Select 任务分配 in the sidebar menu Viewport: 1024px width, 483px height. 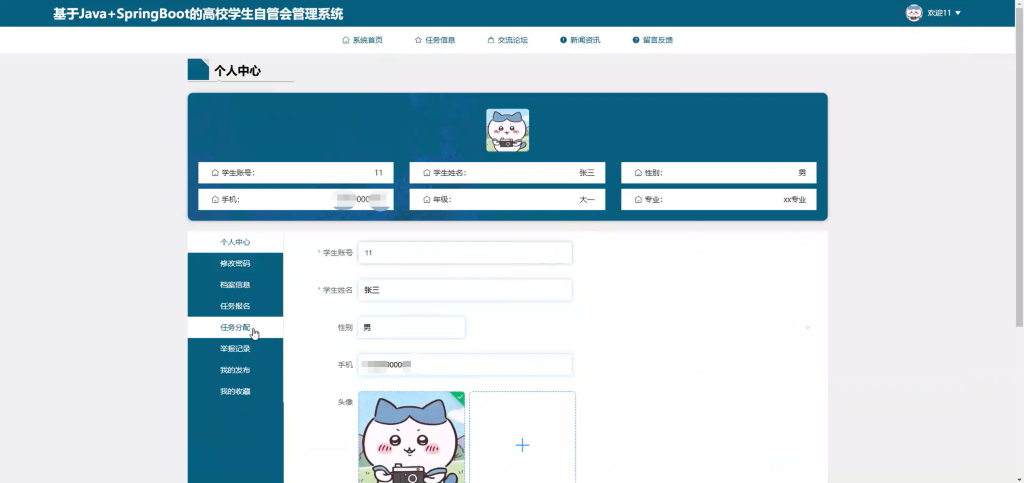click(x=235, y=328)
